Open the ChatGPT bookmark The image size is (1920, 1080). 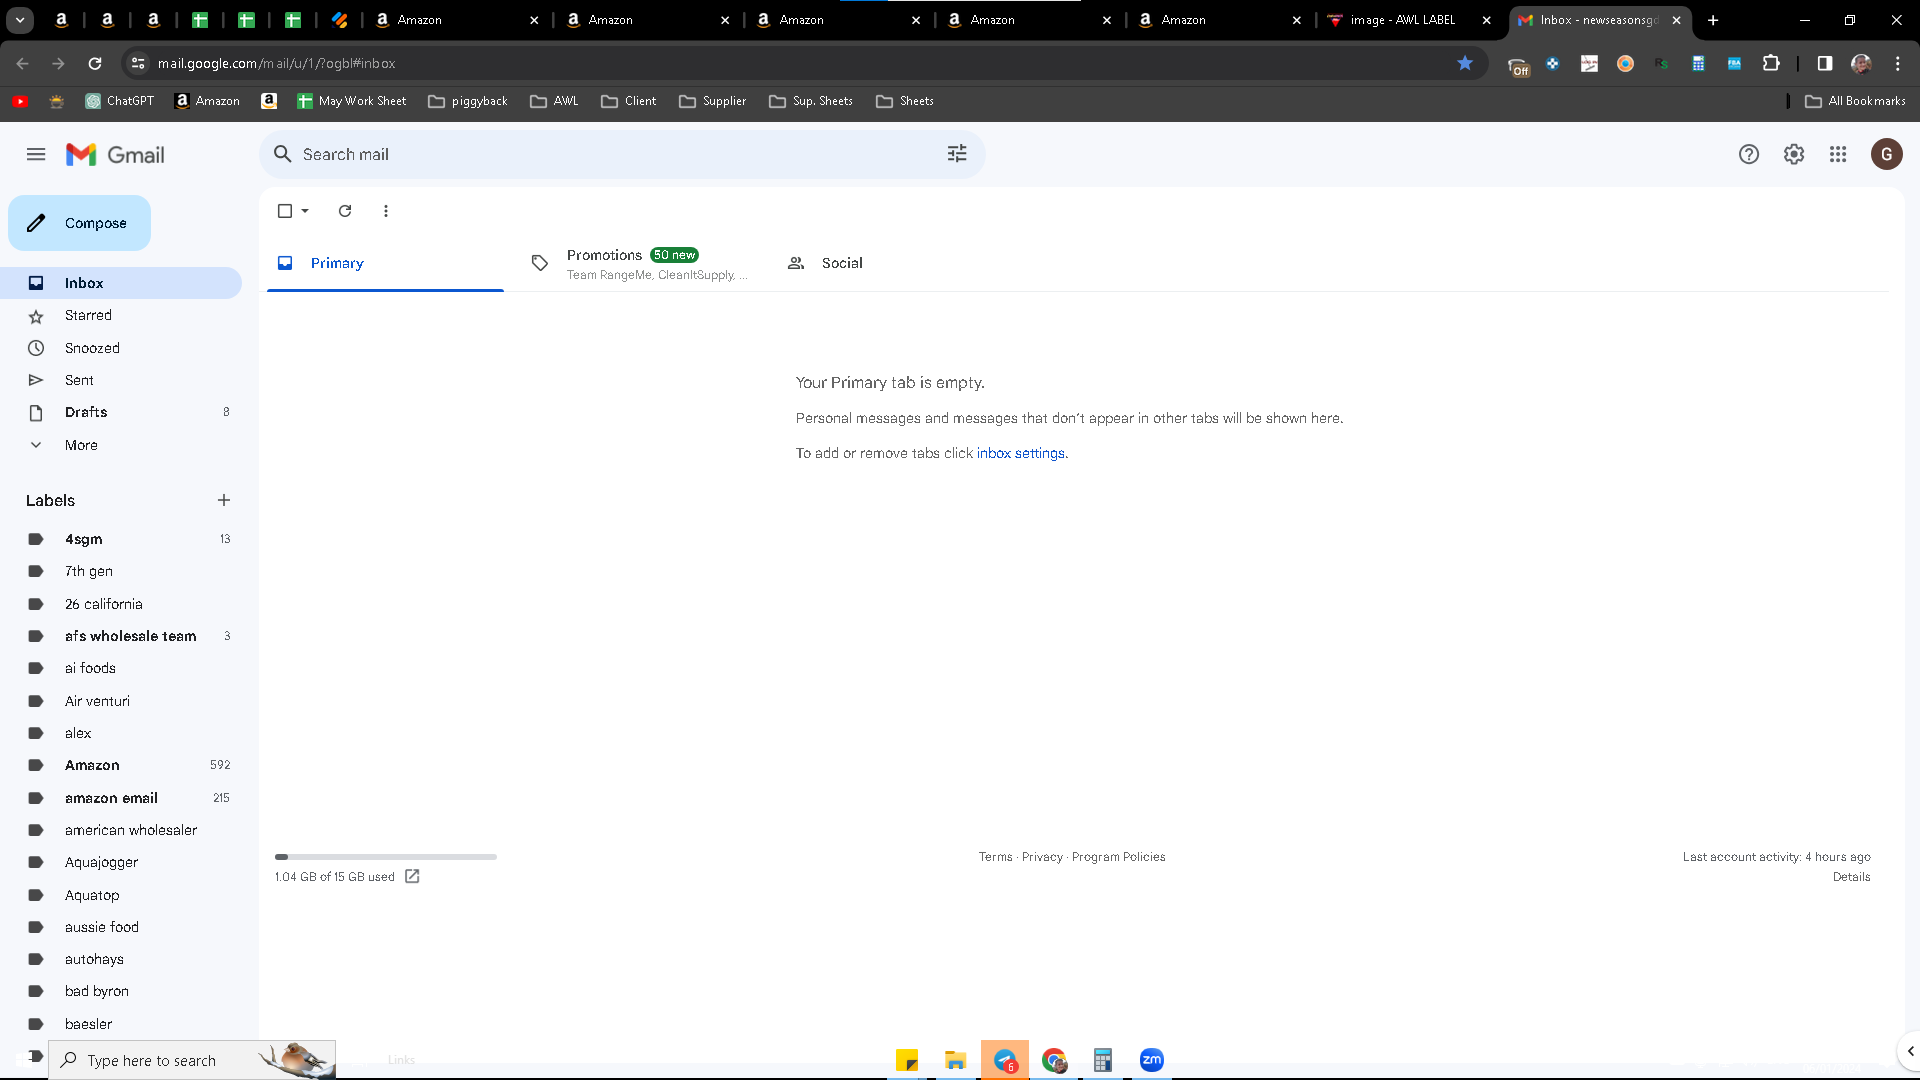(120, 101)
